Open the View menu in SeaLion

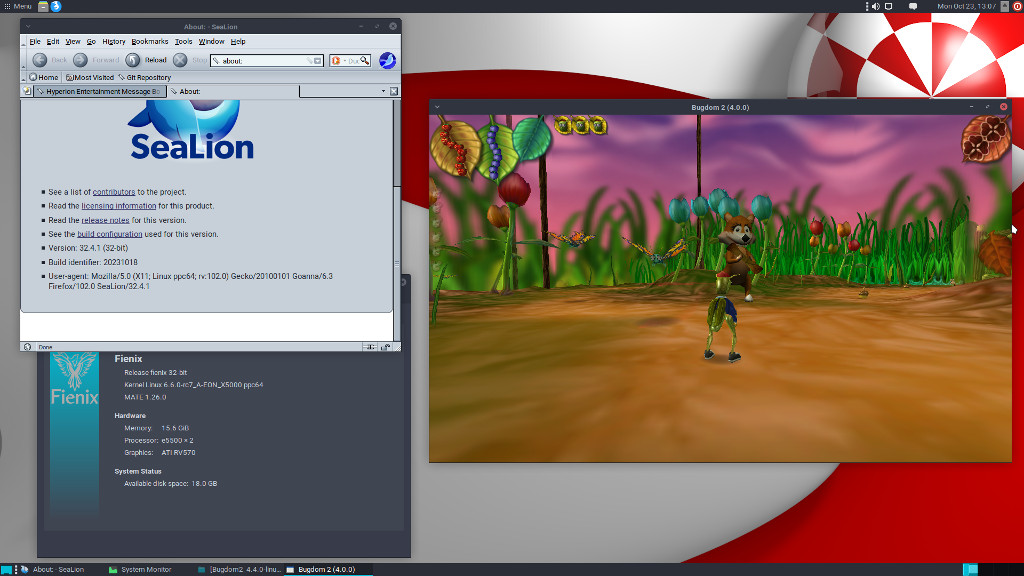point(72,41)
